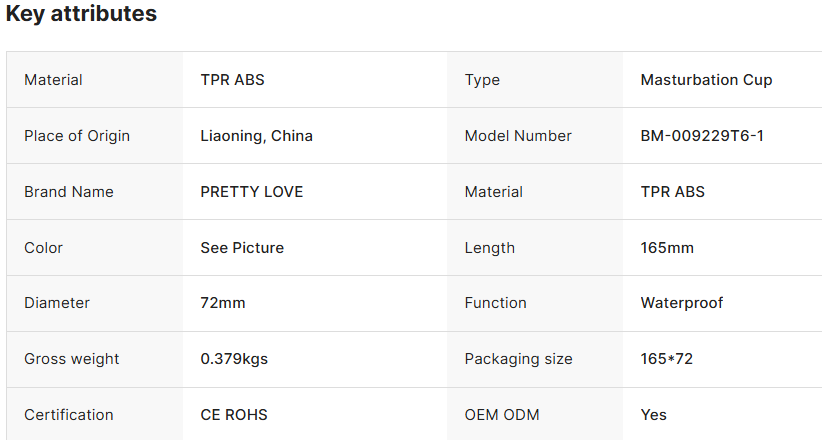The image size is (822, 440).
Task: Select the Place of Origin label
Action: [77, 136]
